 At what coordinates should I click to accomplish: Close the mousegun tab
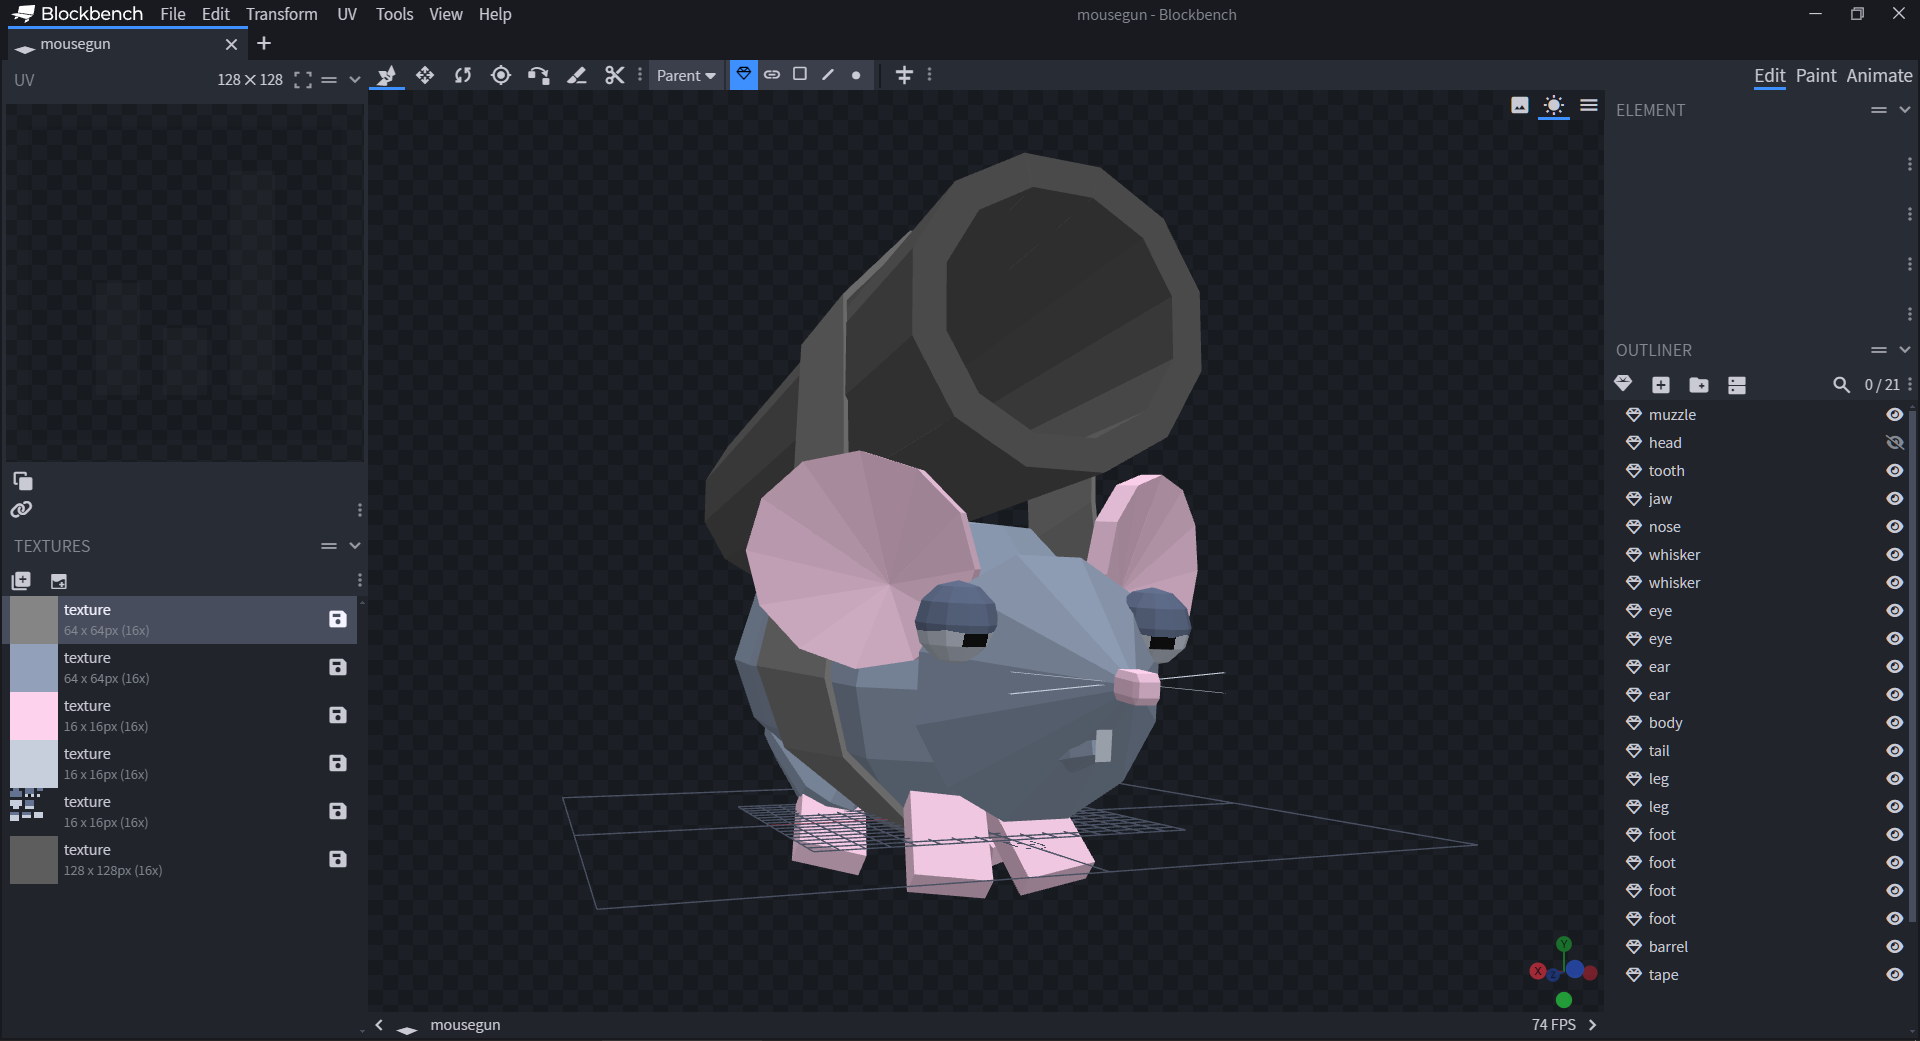point(232,45)
